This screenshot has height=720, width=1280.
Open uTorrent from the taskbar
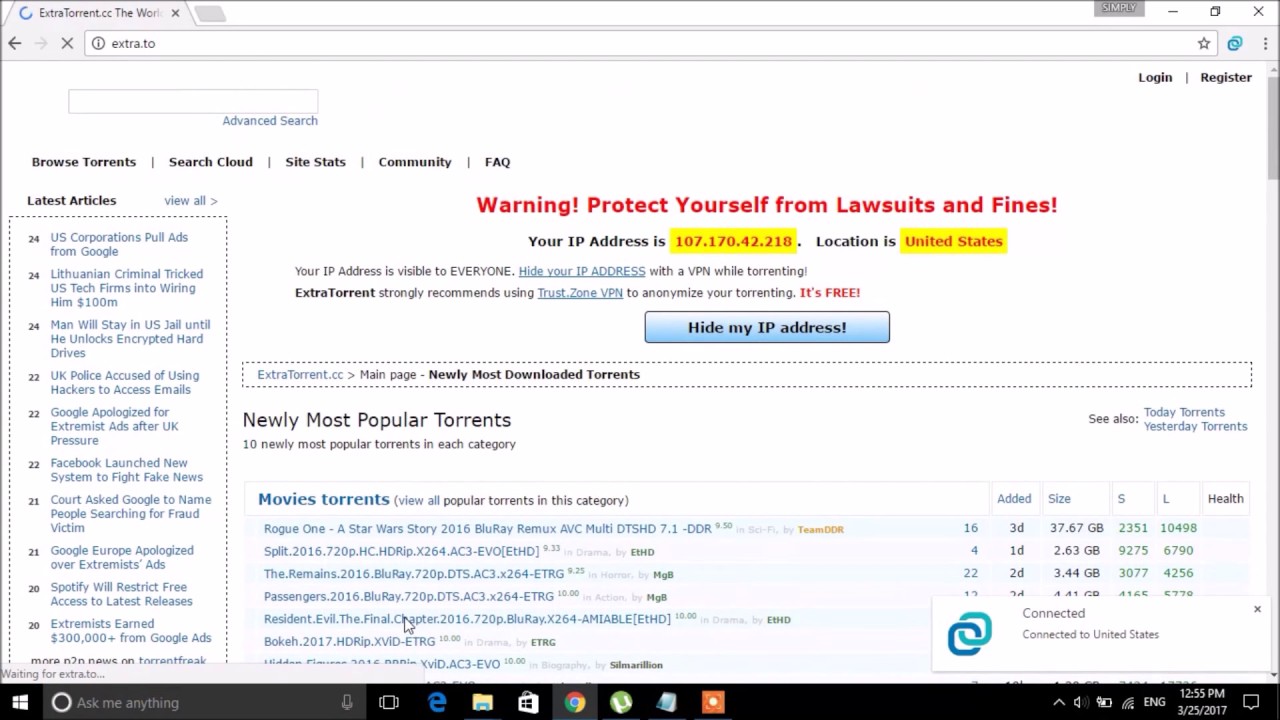(621, 702)
